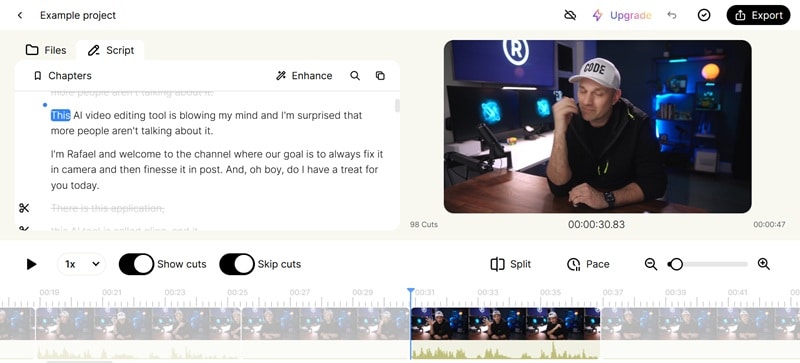Open the 1x playback speed dropdown
The height and width of the screenshot is (363, 800).
point(82,264)
